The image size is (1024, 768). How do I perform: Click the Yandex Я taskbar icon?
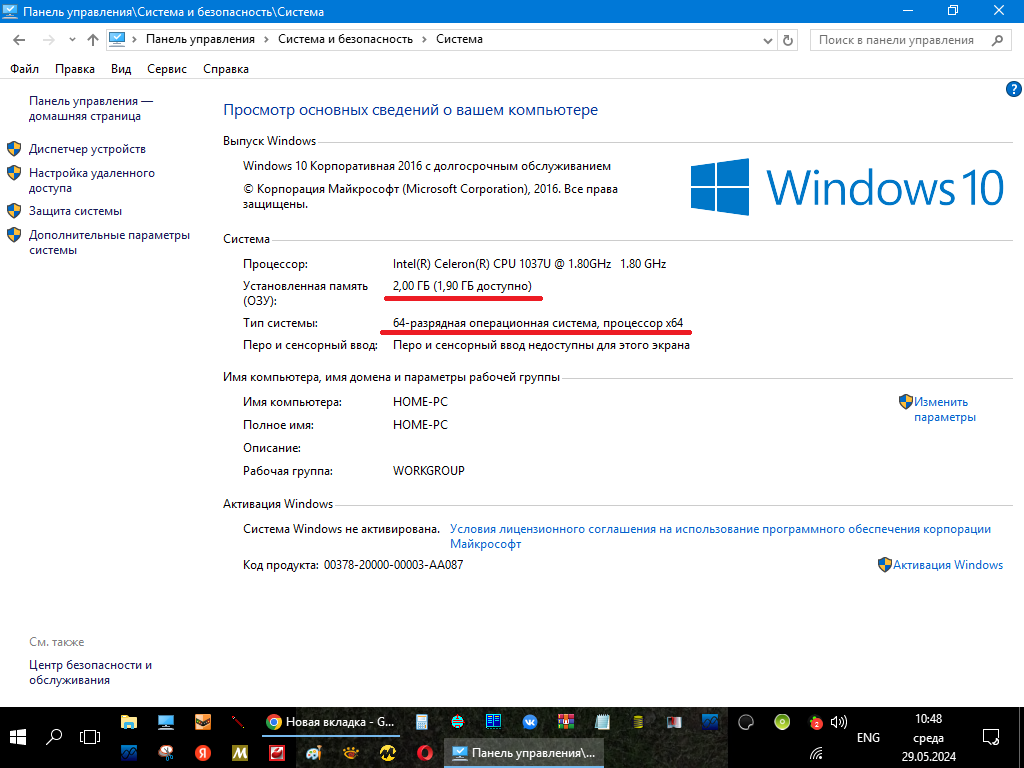click(x=203, y=752)
